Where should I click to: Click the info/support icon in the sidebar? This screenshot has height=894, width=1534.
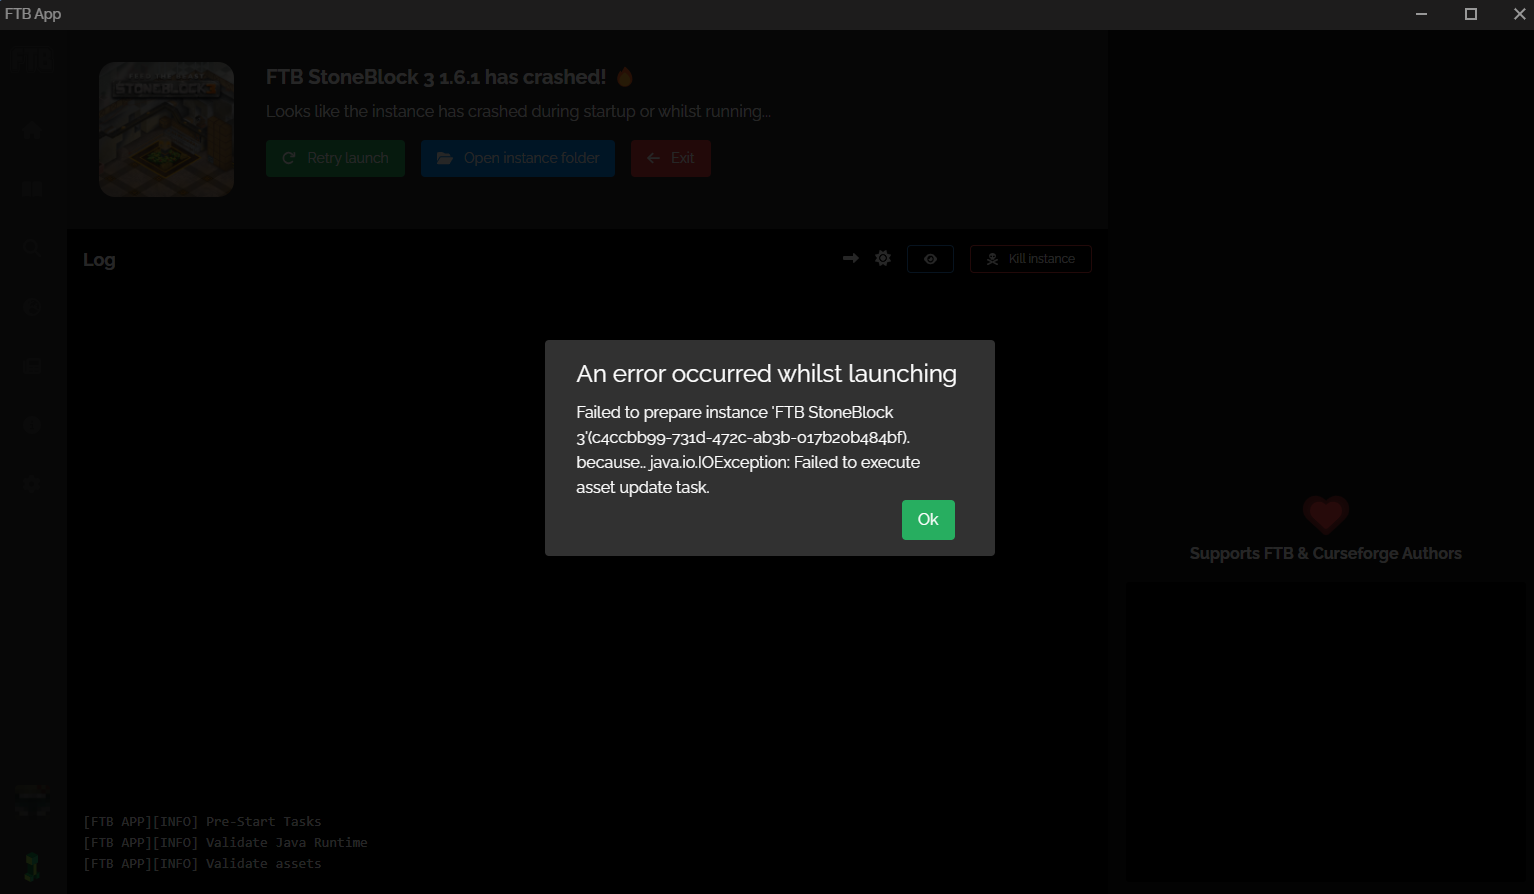pos(31,424)
